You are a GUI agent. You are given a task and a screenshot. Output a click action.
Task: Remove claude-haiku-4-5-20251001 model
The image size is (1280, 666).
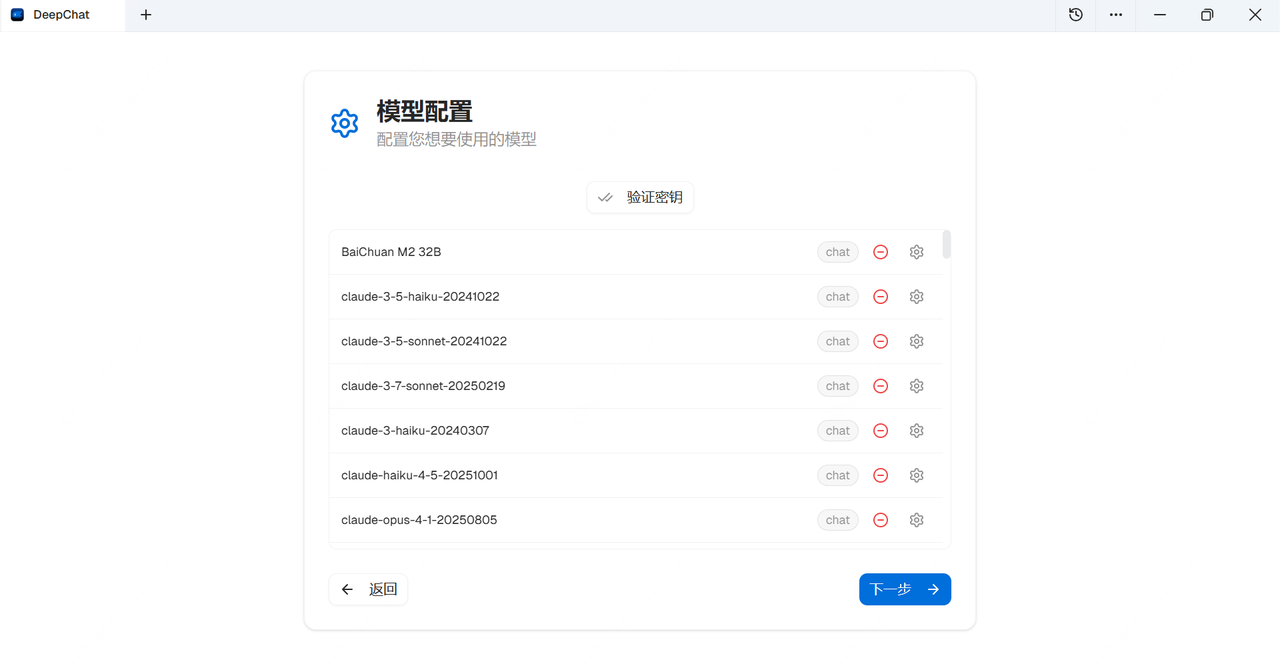880,475
